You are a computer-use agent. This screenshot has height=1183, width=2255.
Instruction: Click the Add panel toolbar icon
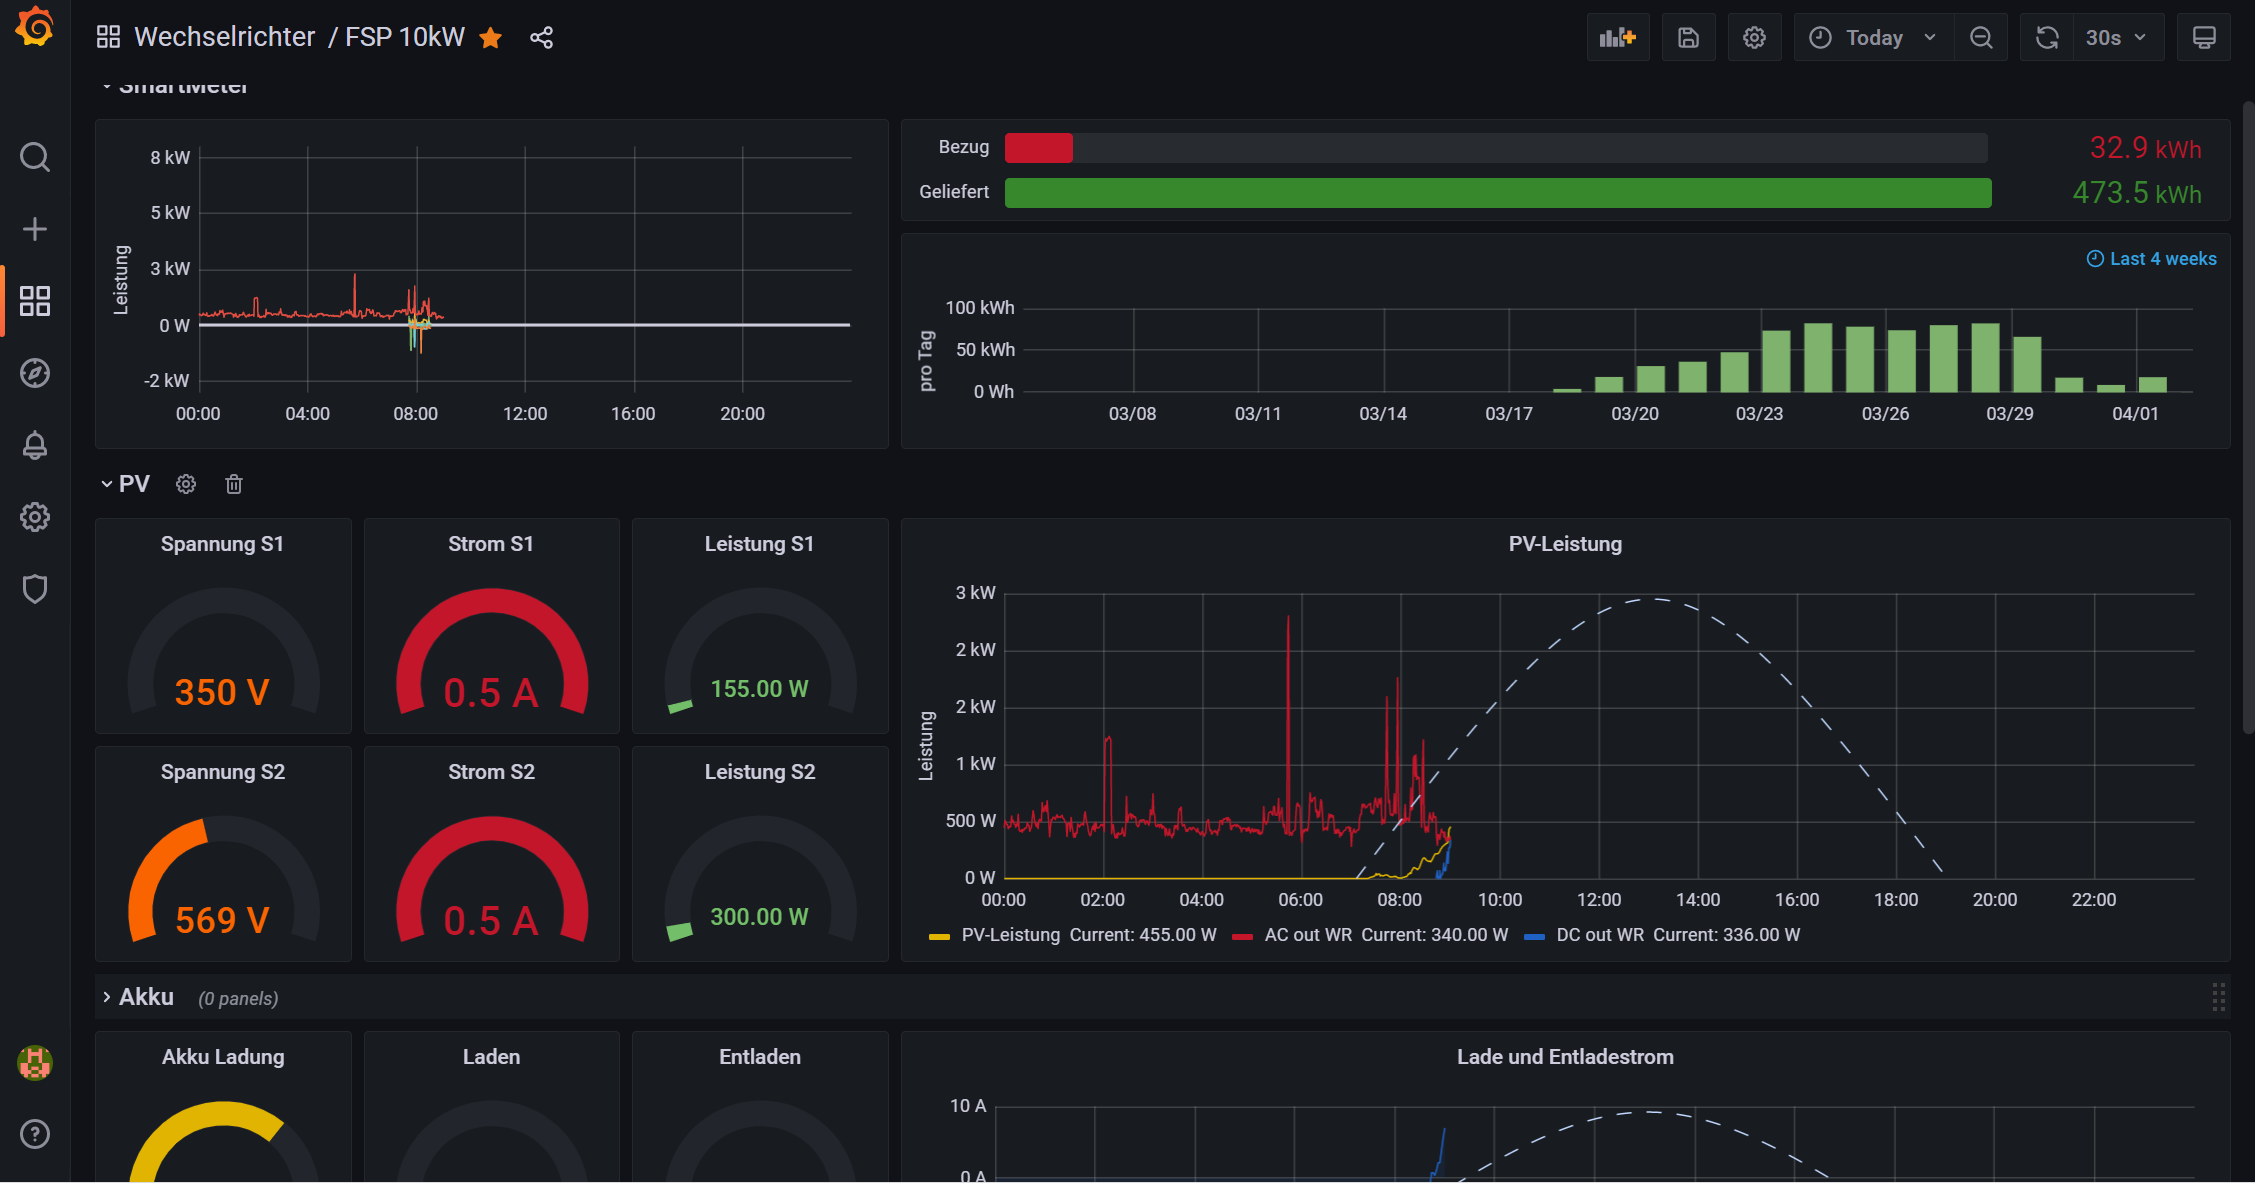1617,38
